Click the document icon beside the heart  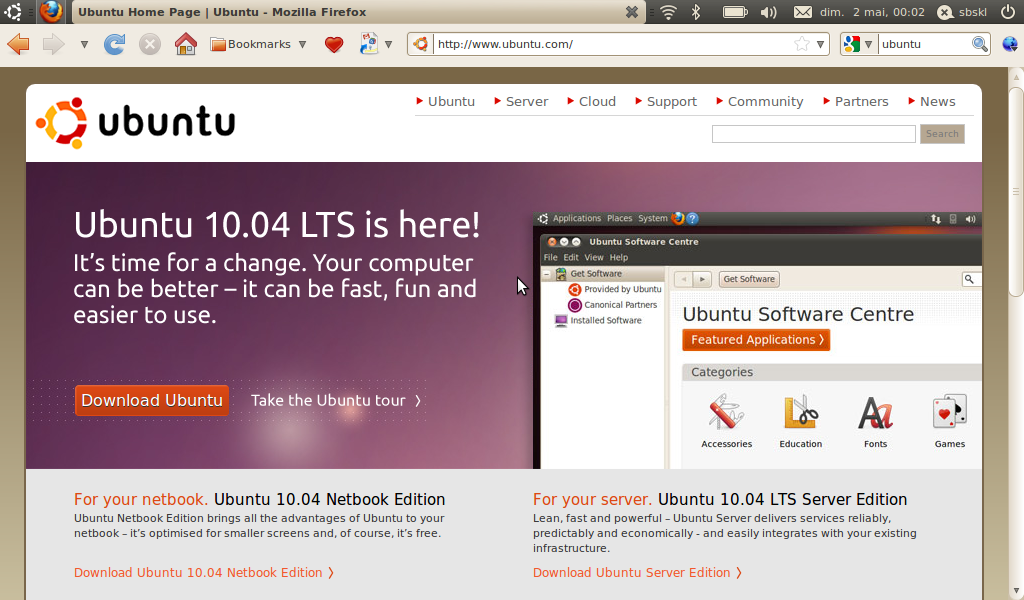pos(369,44)
